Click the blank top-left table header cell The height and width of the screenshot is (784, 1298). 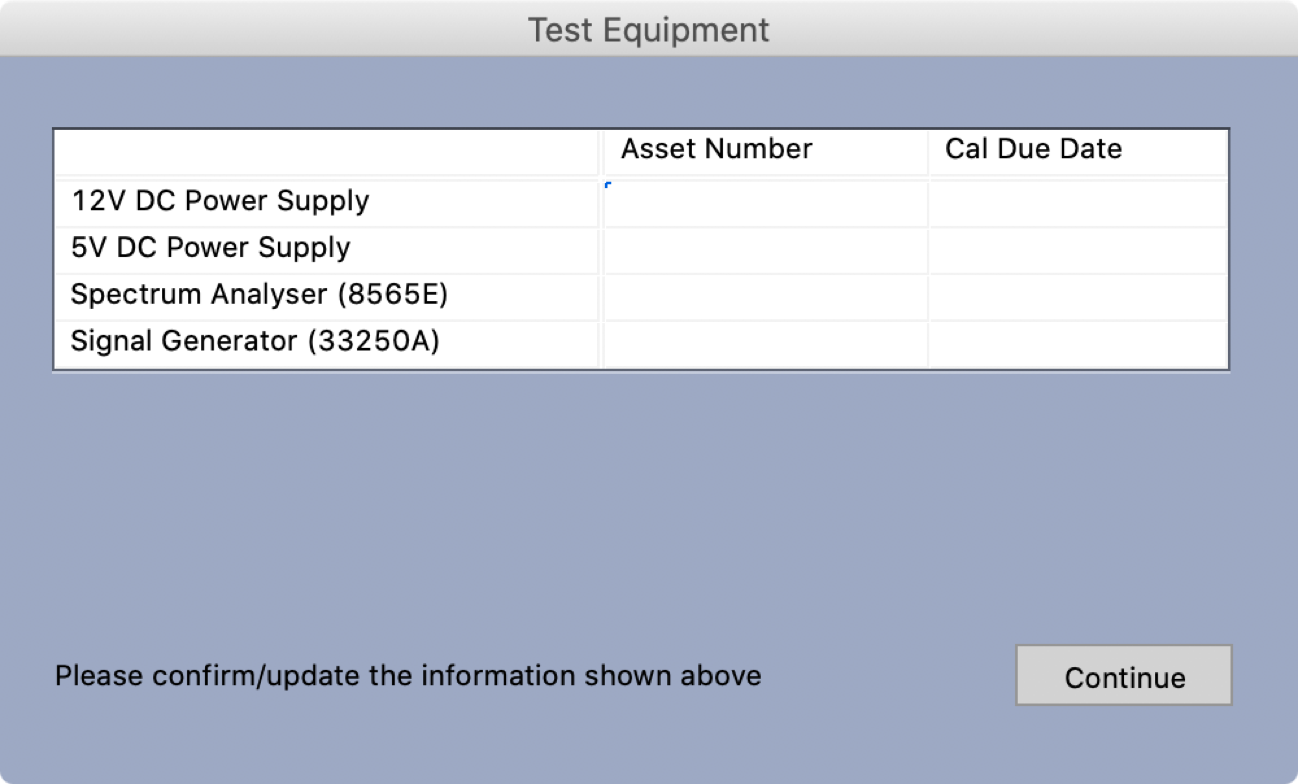tap(326, 152)
